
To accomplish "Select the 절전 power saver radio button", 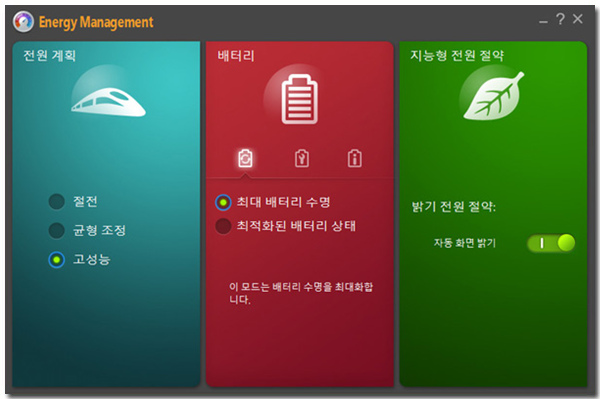I will pyautogui.click(x=57, y=202).
